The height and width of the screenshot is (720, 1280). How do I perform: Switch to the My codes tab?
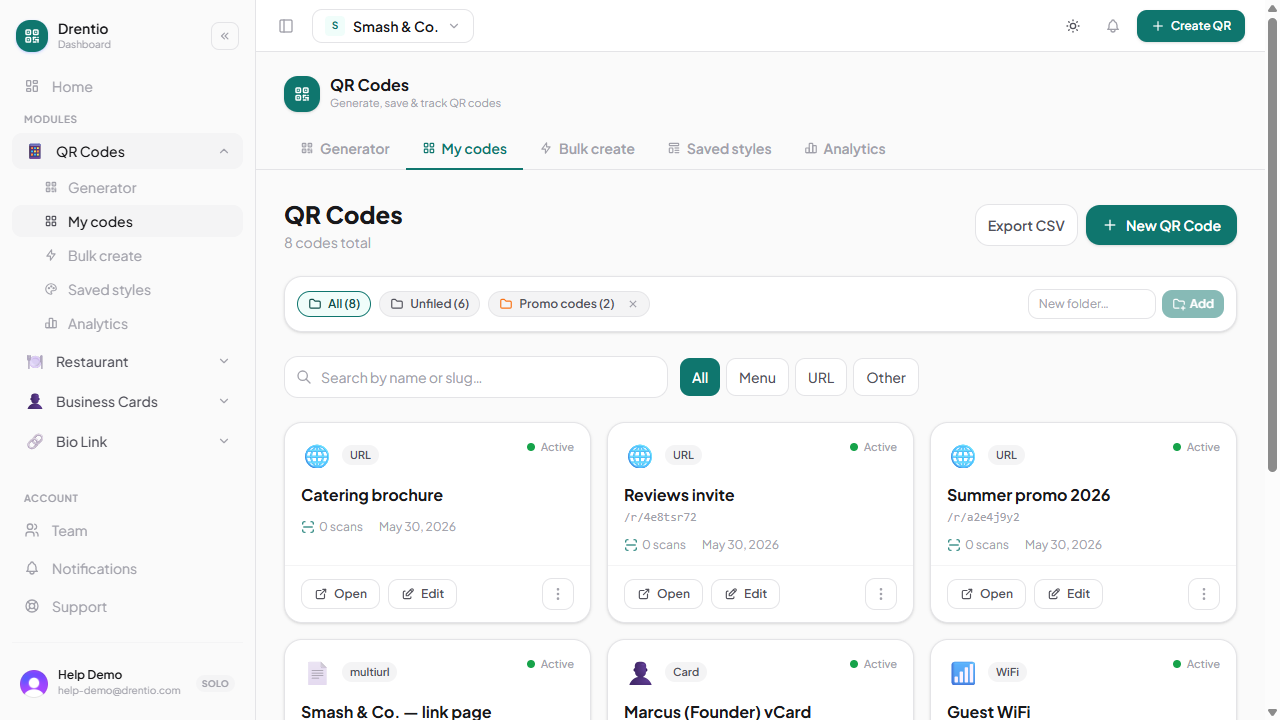point(464,149)
